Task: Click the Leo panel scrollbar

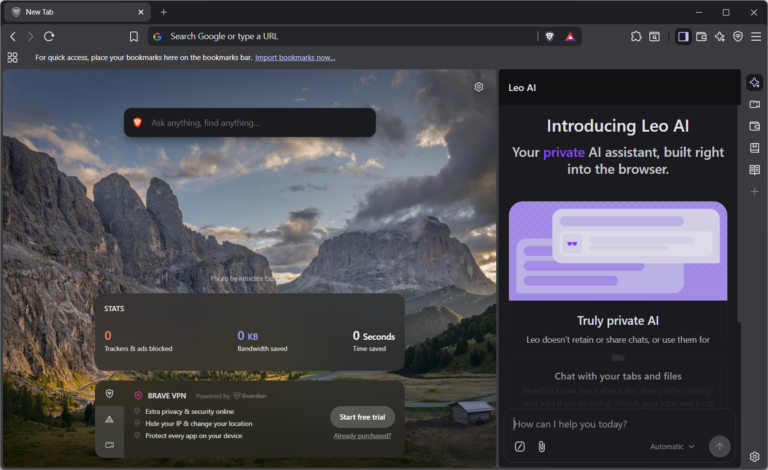Action: pos(739,213)
